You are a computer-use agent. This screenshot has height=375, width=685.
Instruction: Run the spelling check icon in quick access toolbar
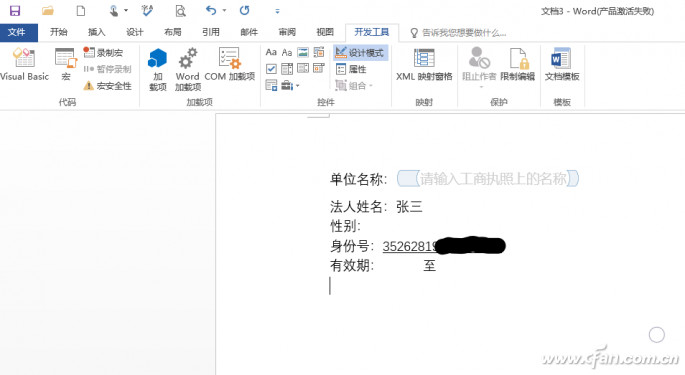[x=148, y=10]
